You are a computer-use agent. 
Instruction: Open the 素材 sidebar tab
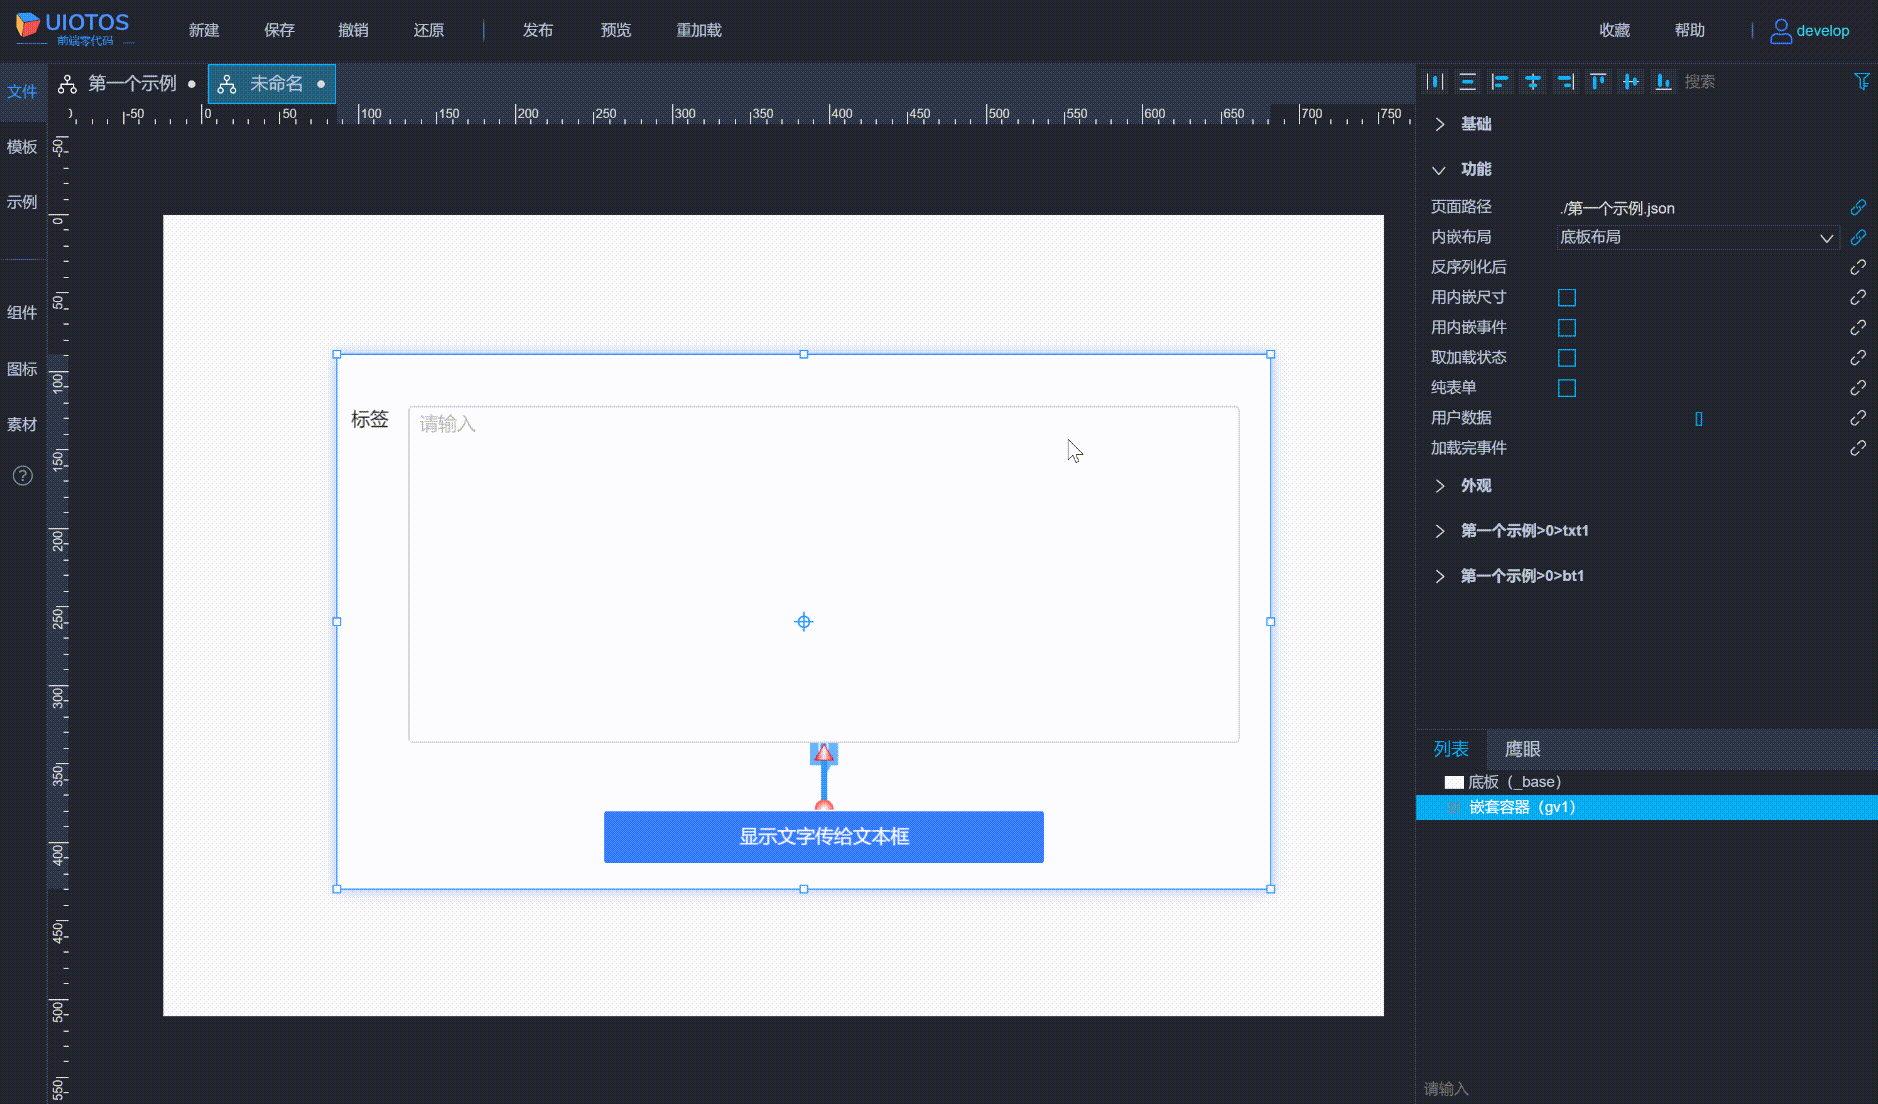pos(22,425)
